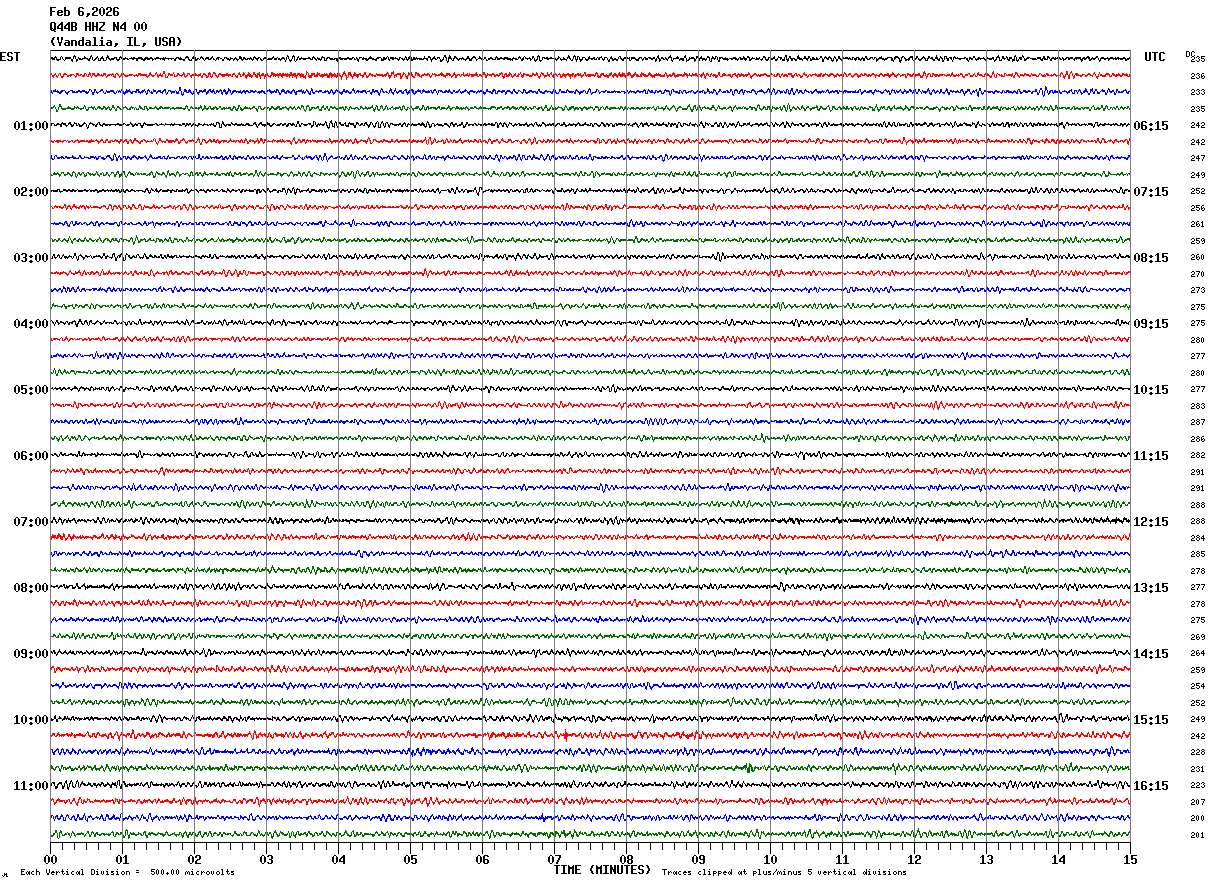Click minute tick label 15 on time axis
Viewport: 1210px width, 886px height.
pos(1130,859)
